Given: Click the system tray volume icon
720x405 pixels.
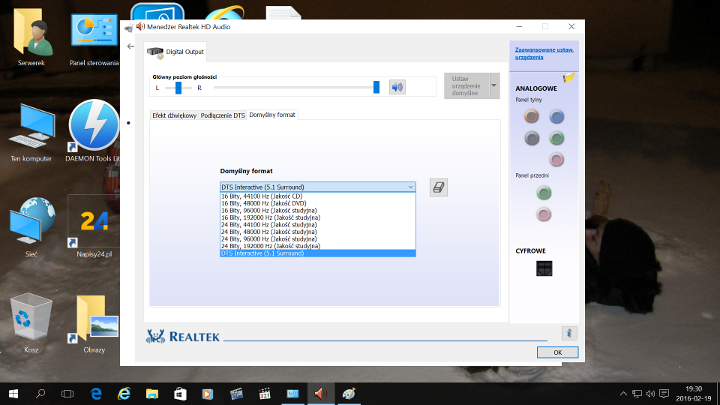Looking at the screenshot, I should pyautogui.click(x=650, y=394).
